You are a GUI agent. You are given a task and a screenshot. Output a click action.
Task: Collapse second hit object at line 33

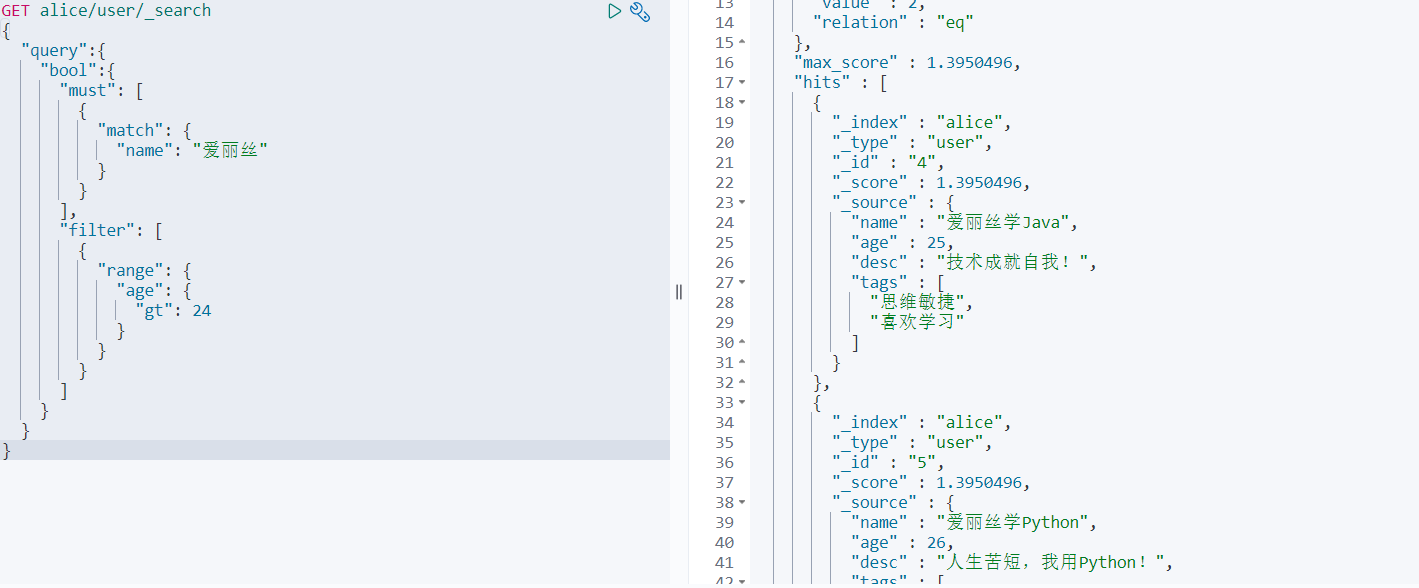click(x=742, y=403)
